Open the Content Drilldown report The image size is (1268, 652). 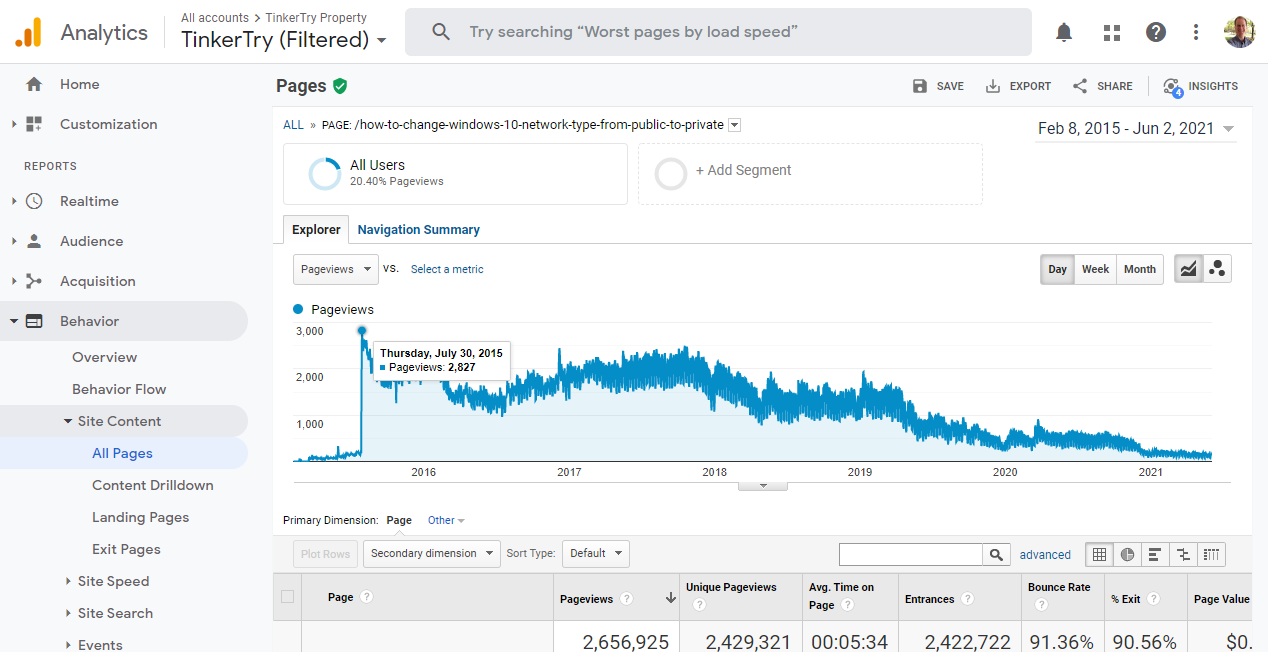153,485
